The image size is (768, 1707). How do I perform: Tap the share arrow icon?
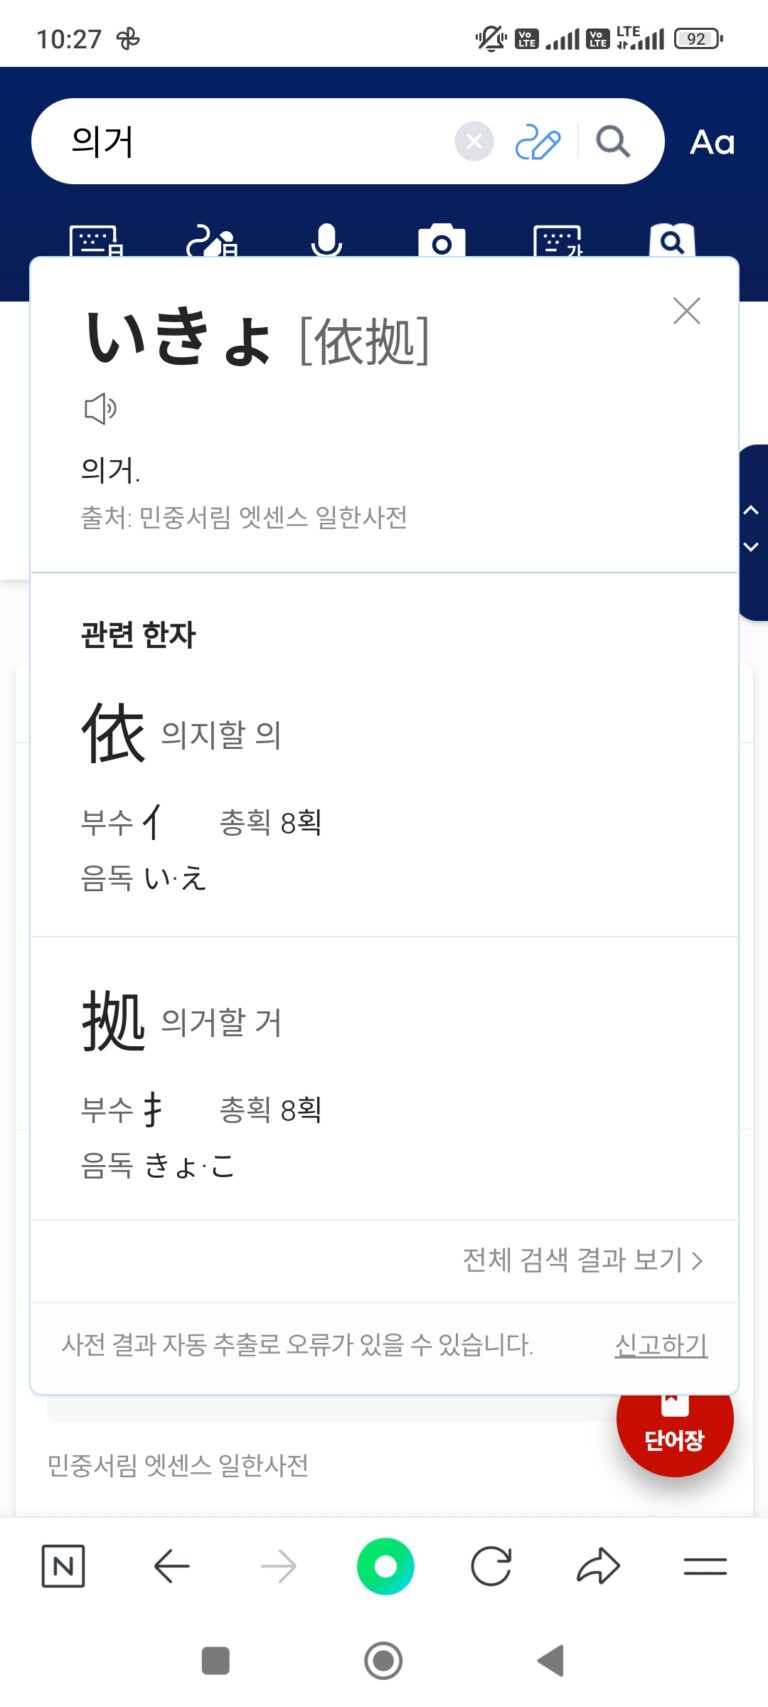(598, 1566)
